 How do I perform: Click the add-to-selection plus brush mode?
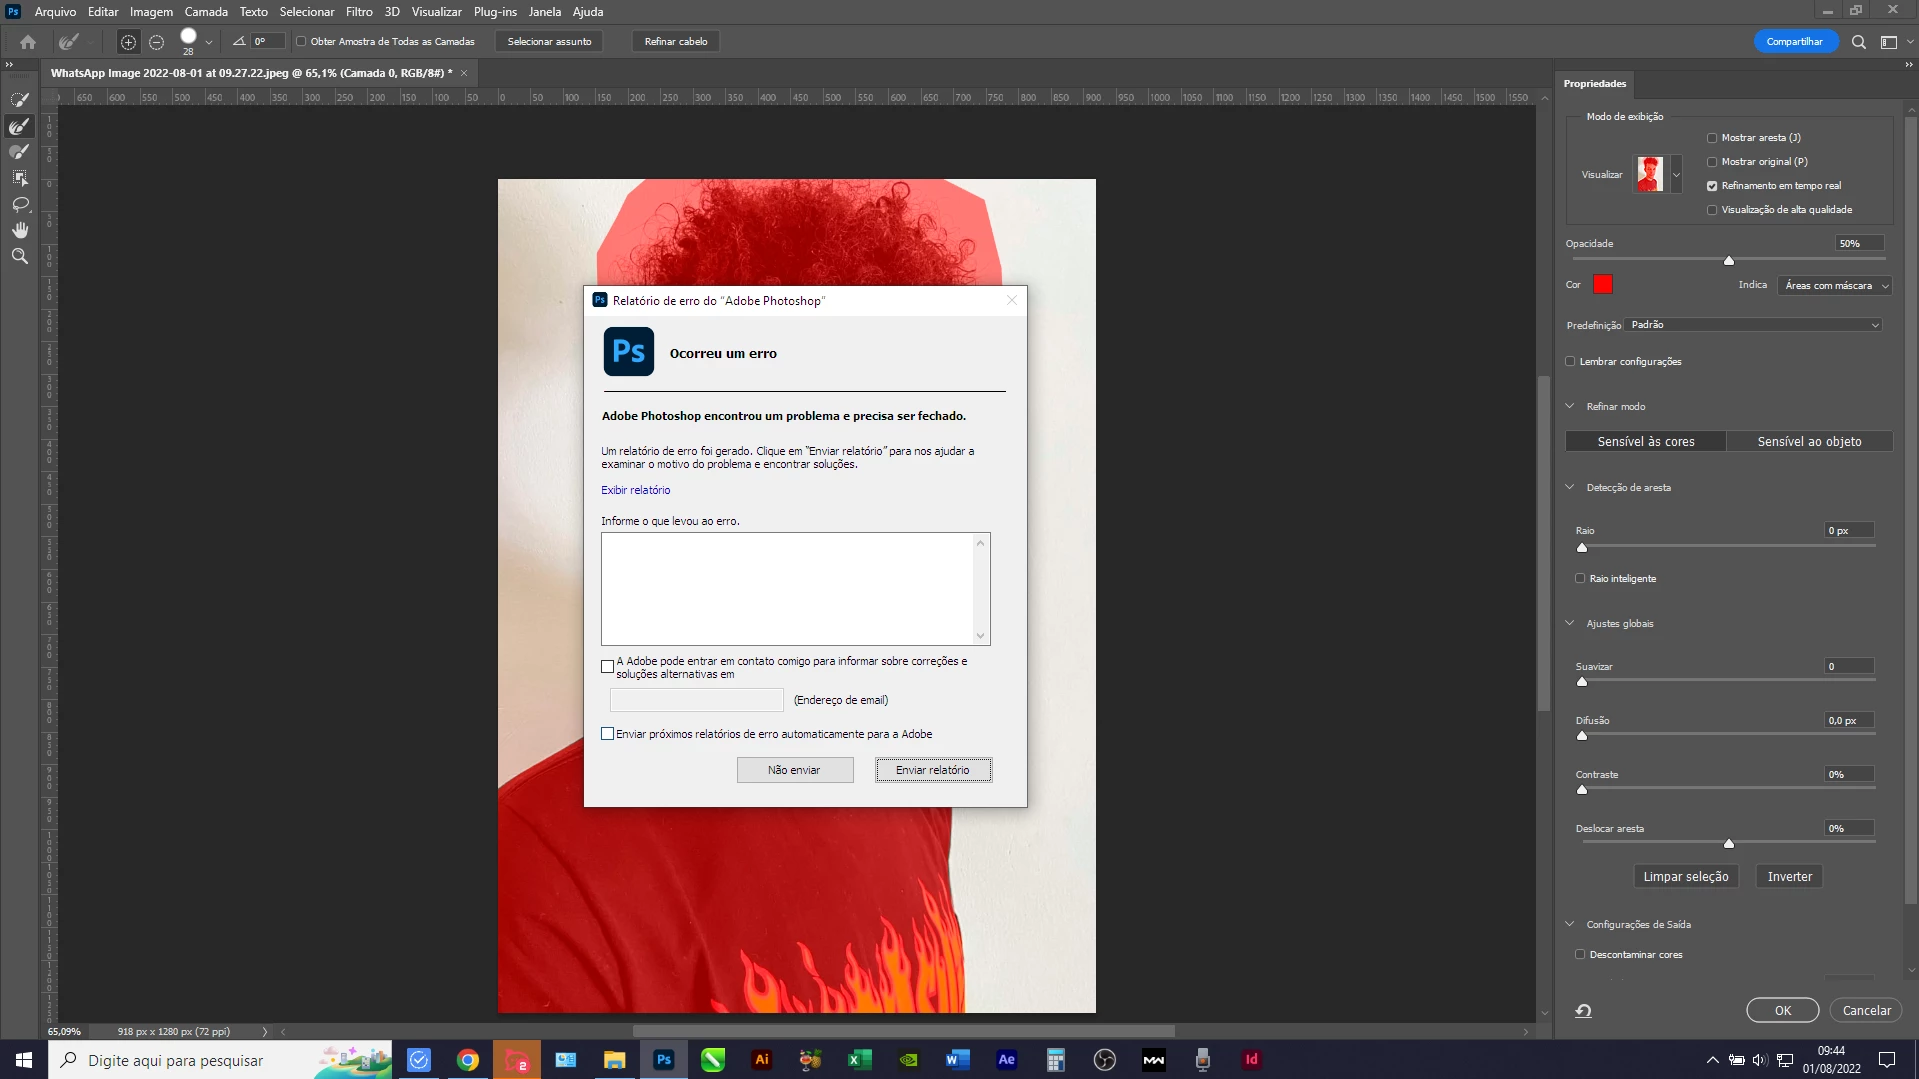click(x=128, y=42)
